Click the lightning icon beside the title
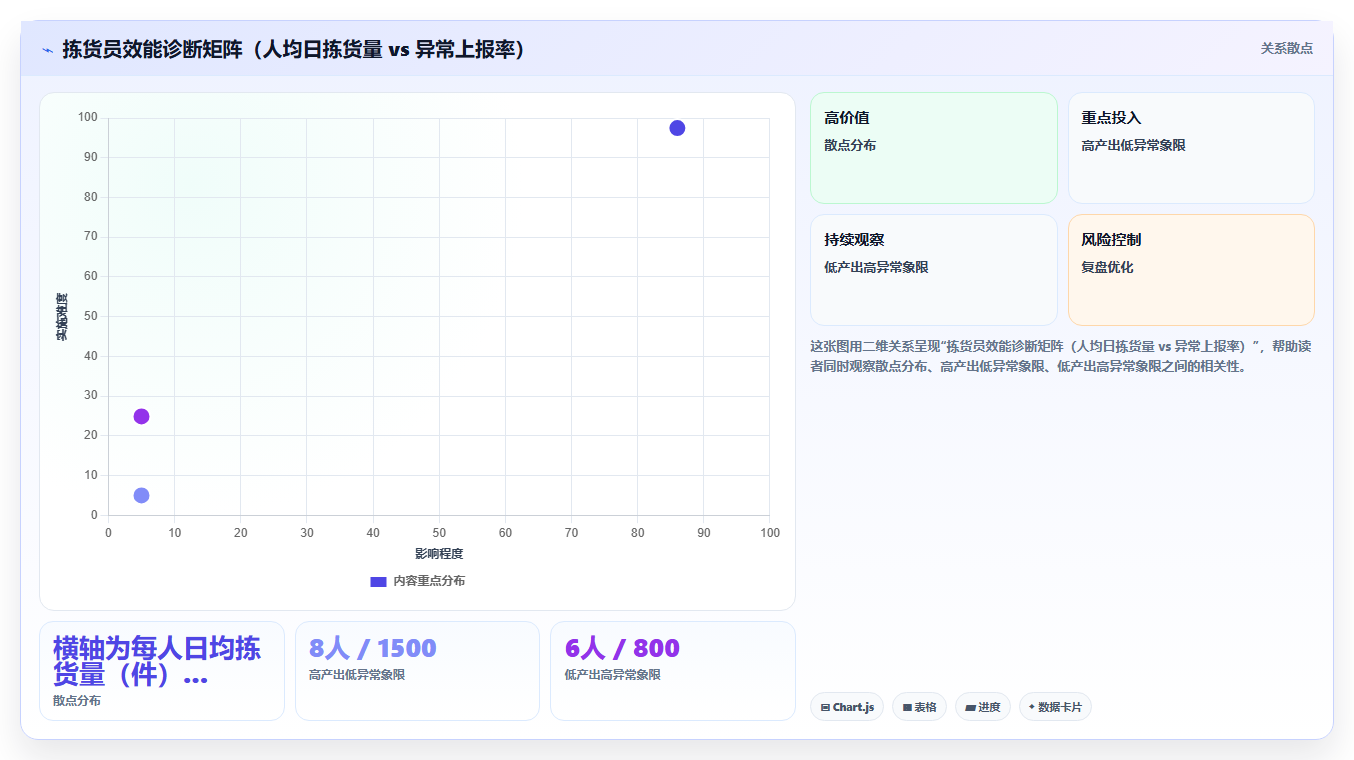1354x760 pixels. tap(48, 50)
